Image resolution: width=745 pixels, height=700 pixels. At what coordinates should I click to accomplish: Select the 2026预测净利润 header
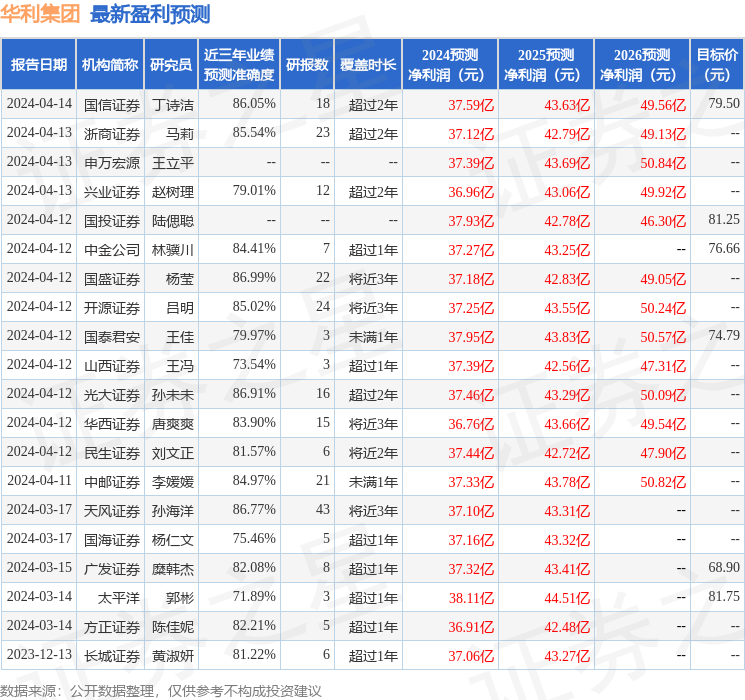[642, 65]
